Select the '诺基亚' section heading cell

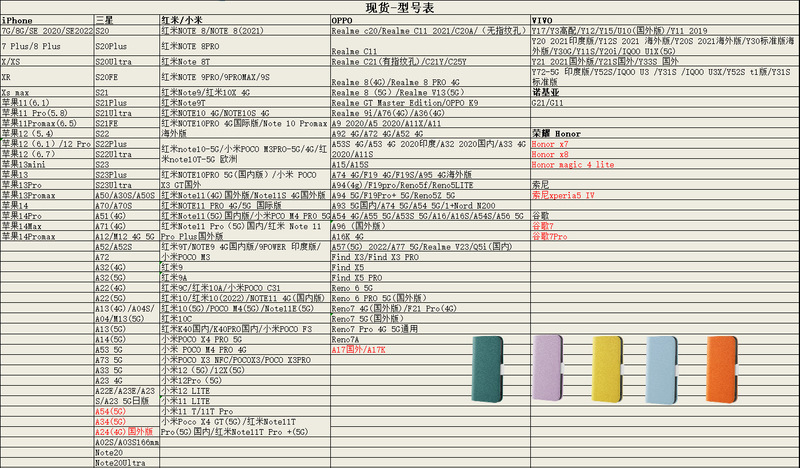[665, 92]
